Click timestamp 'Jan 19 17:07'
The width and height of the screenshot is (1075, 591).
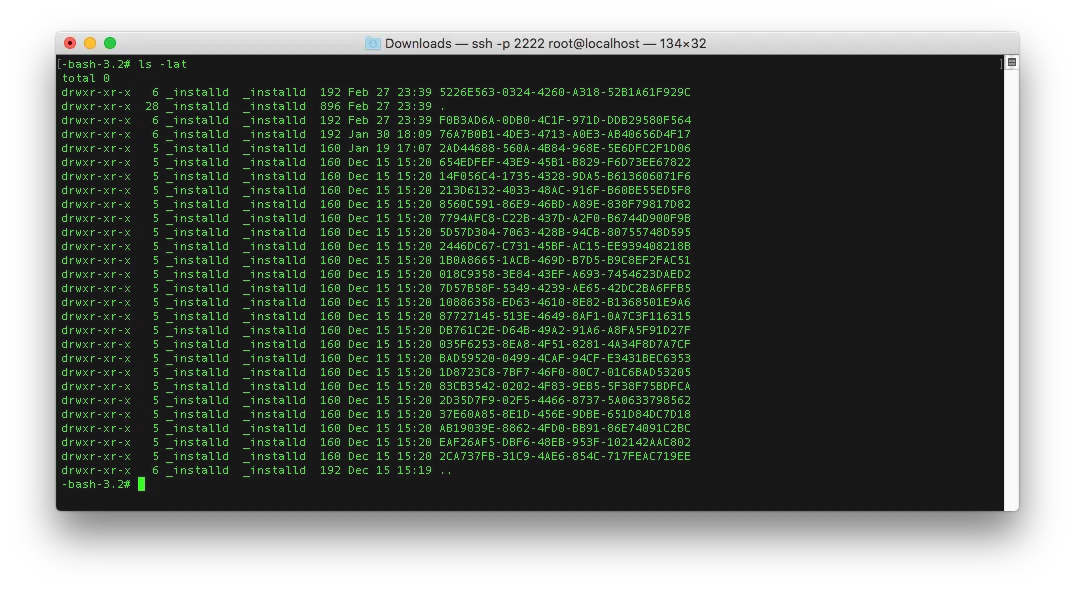(389, 148)
